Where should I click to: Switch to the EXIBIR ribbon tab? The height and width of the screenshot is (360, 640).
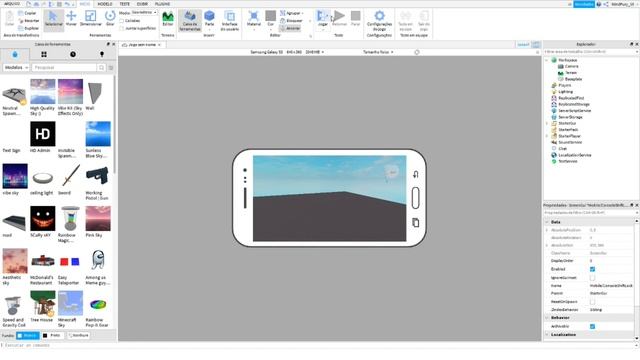point(142,4)
